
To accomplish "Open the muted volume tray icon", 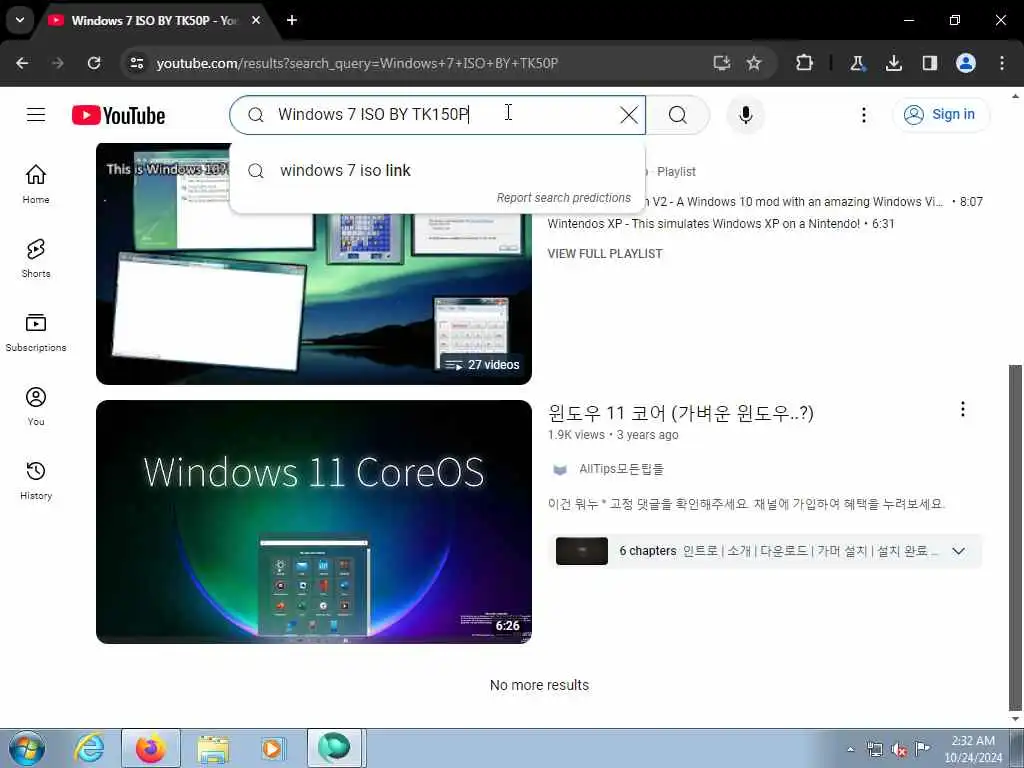I will point(899,750).
